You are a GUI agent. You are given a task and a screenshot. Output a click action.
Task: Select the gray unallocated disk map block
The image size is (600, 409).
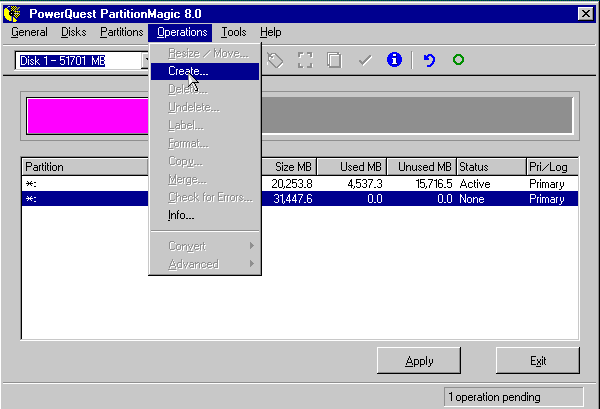pyautogui.click(x=417, y=115)
